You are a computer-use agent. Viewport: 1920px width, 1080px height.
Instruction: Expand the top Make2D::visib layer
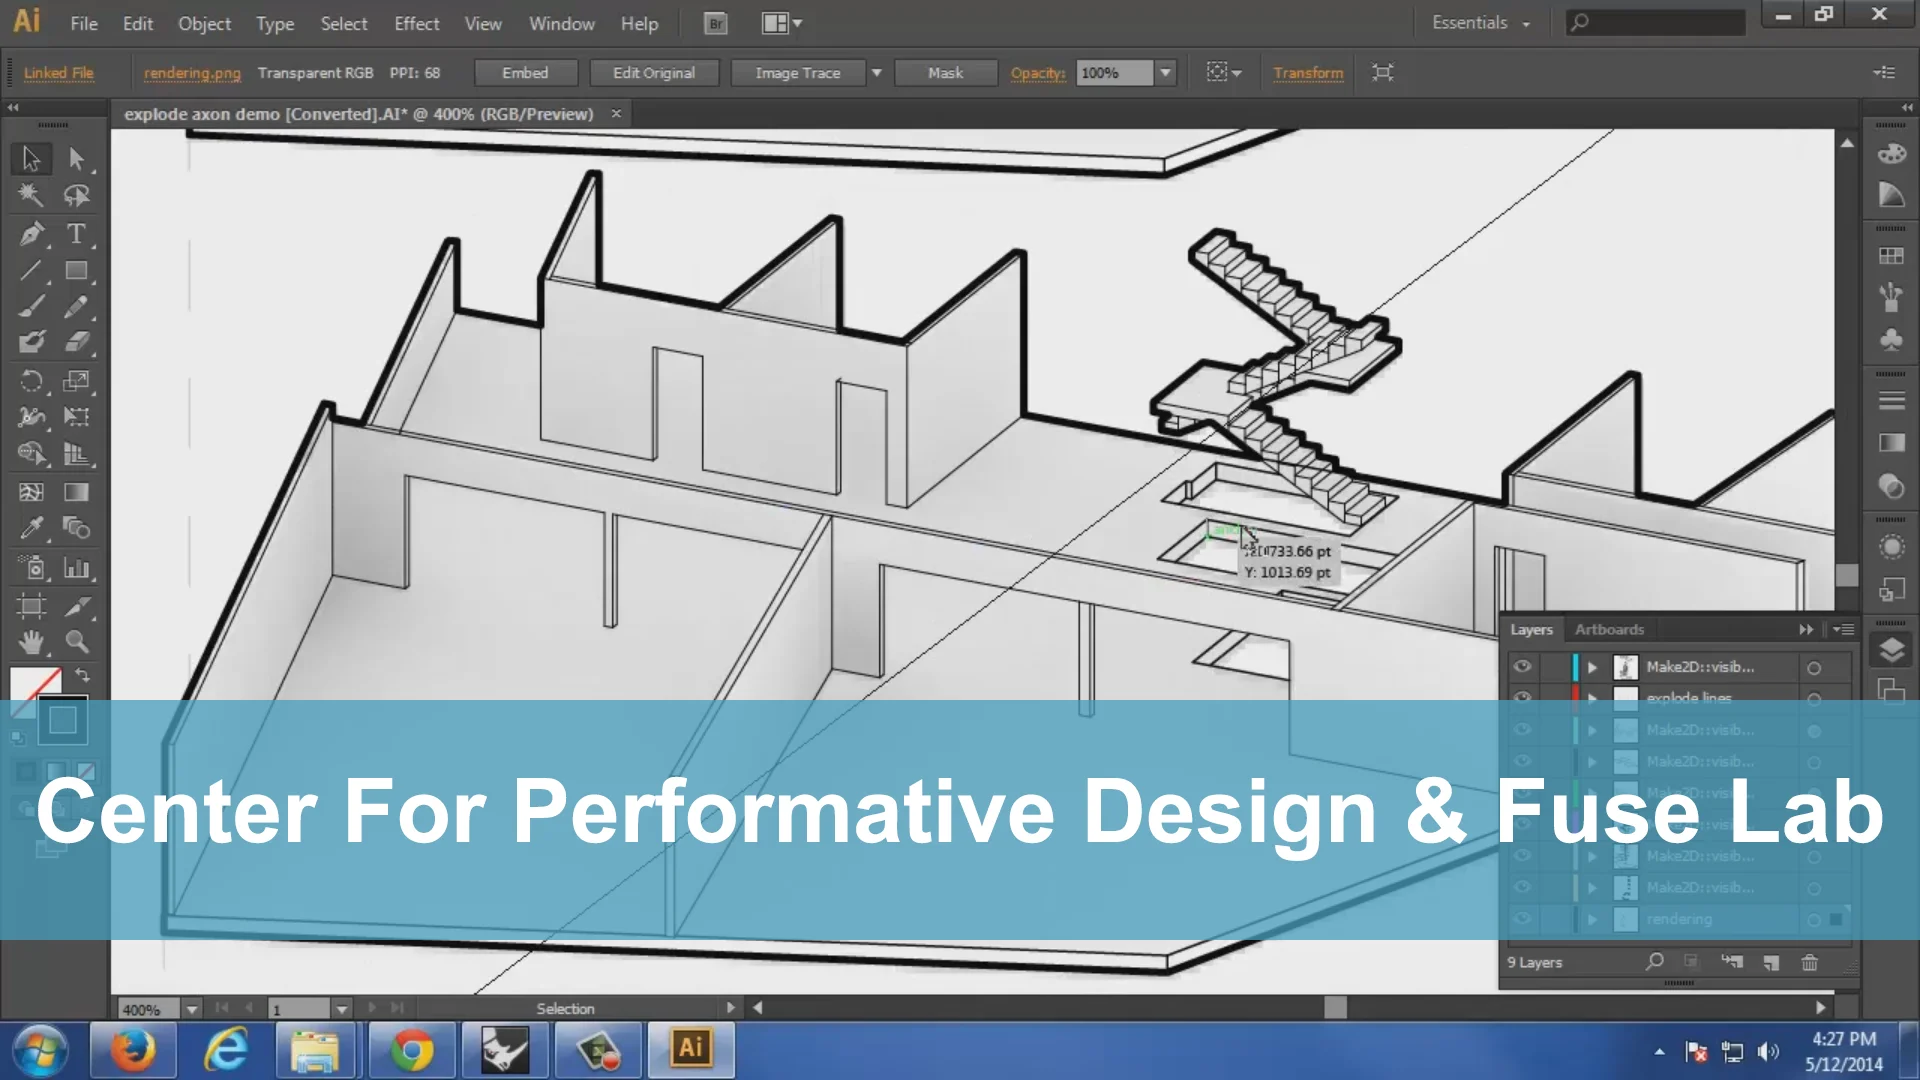coord(1592,667)
